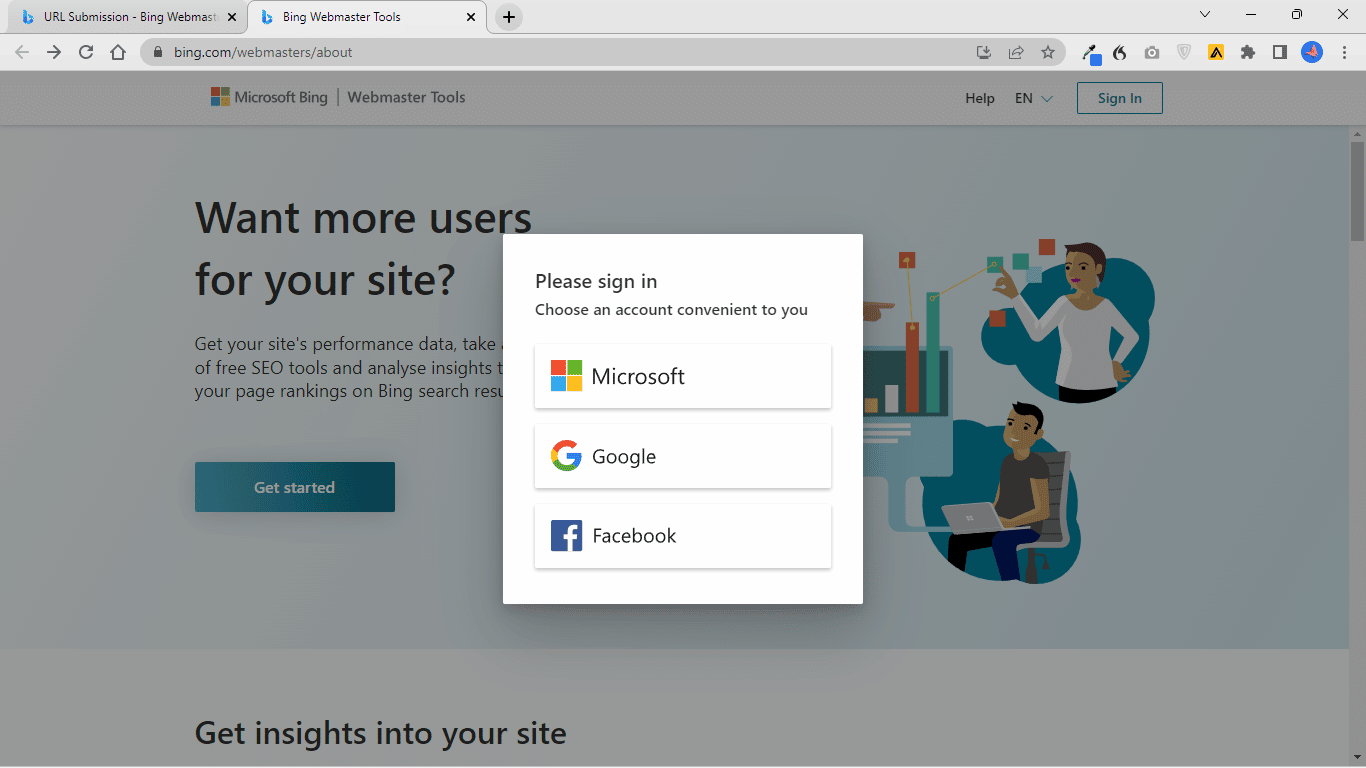Image resolution: width=1366 pixels, height=768 pixels.
Task: Open the EN language dropdown
Action: click(1033, 98)
